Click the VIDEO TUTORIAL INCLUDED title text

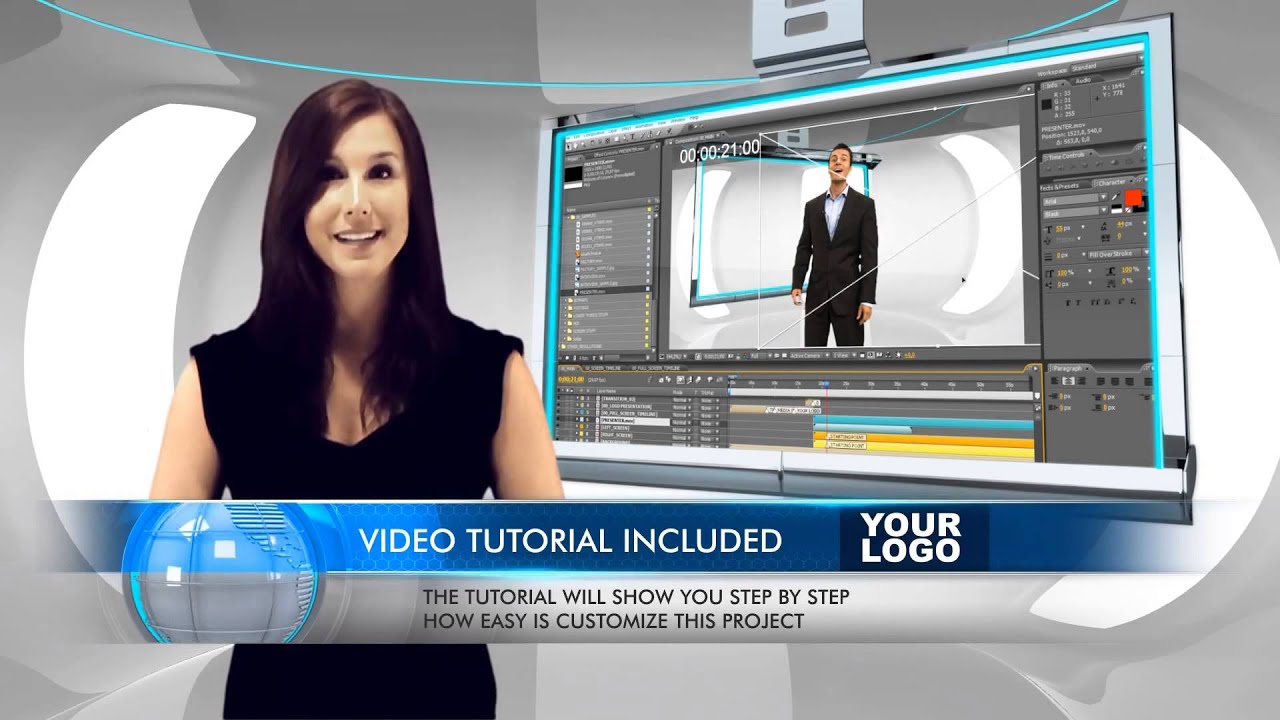point(570,541)
